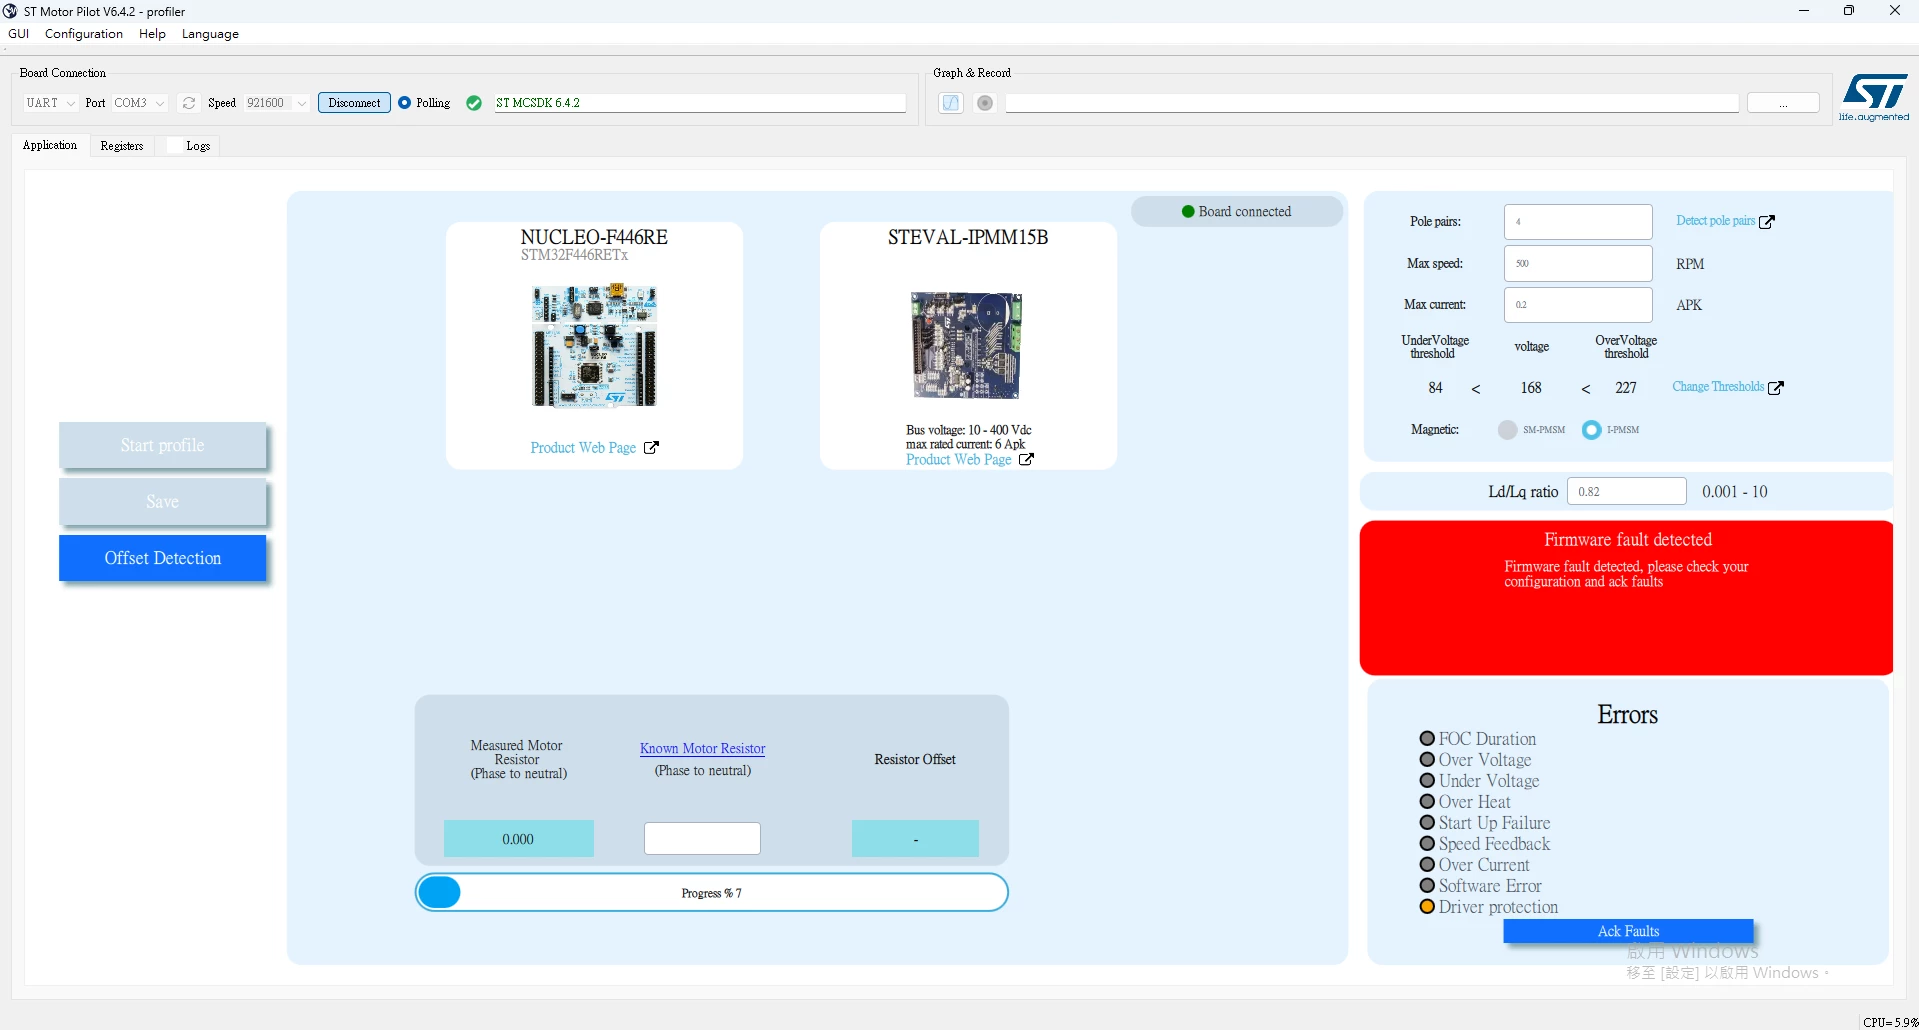Click the Pole pairs input field
Image resolution: width=1919 pixels, height=1030 pixels.
coord(1578,222)
